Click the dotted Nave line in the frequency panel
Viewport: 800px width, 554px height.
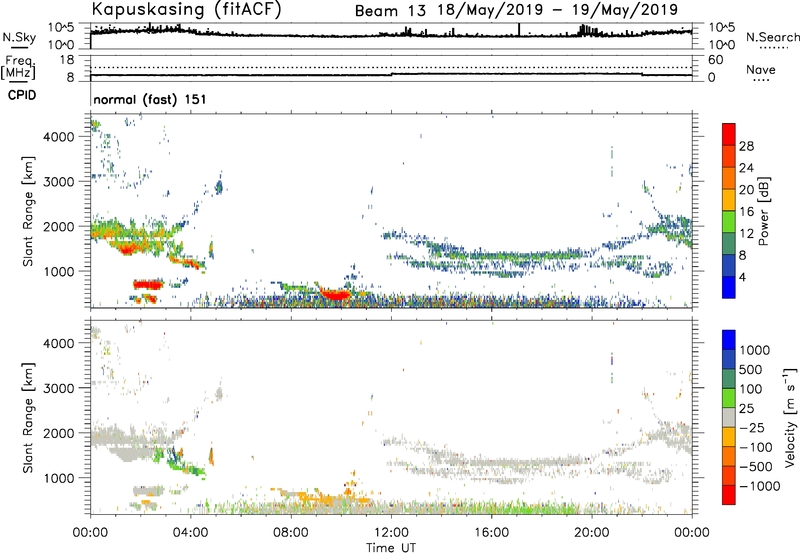pos(391,67)
